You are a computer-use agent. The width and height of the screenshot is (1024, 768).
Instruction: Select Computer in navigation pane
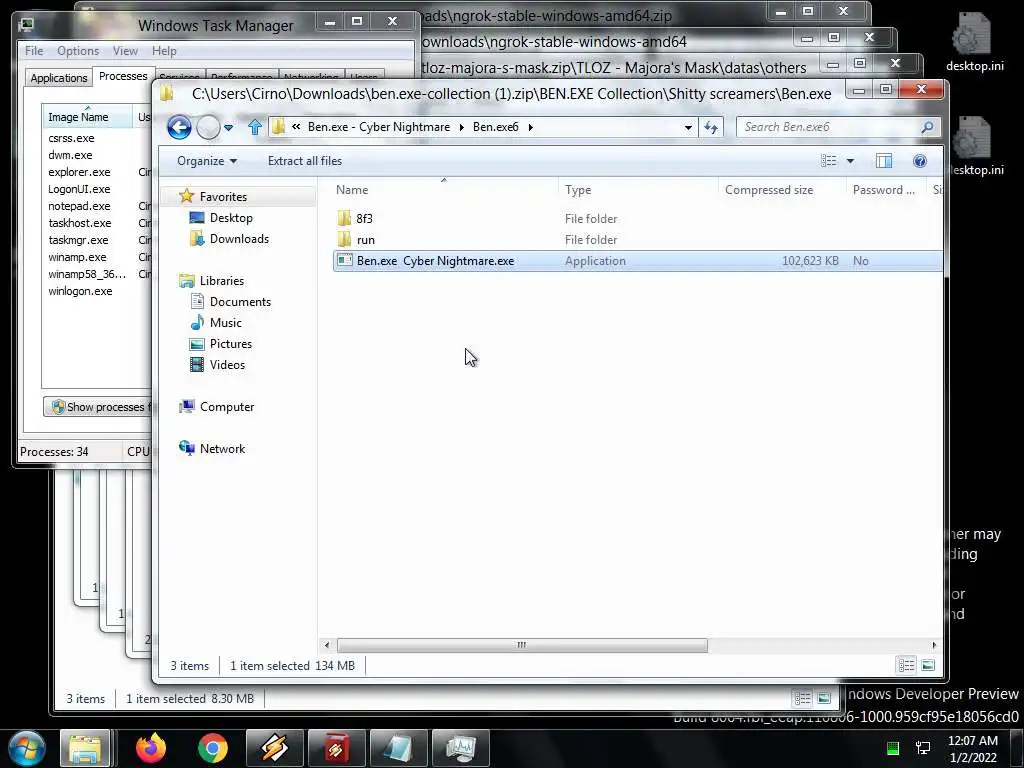[227, 406]
